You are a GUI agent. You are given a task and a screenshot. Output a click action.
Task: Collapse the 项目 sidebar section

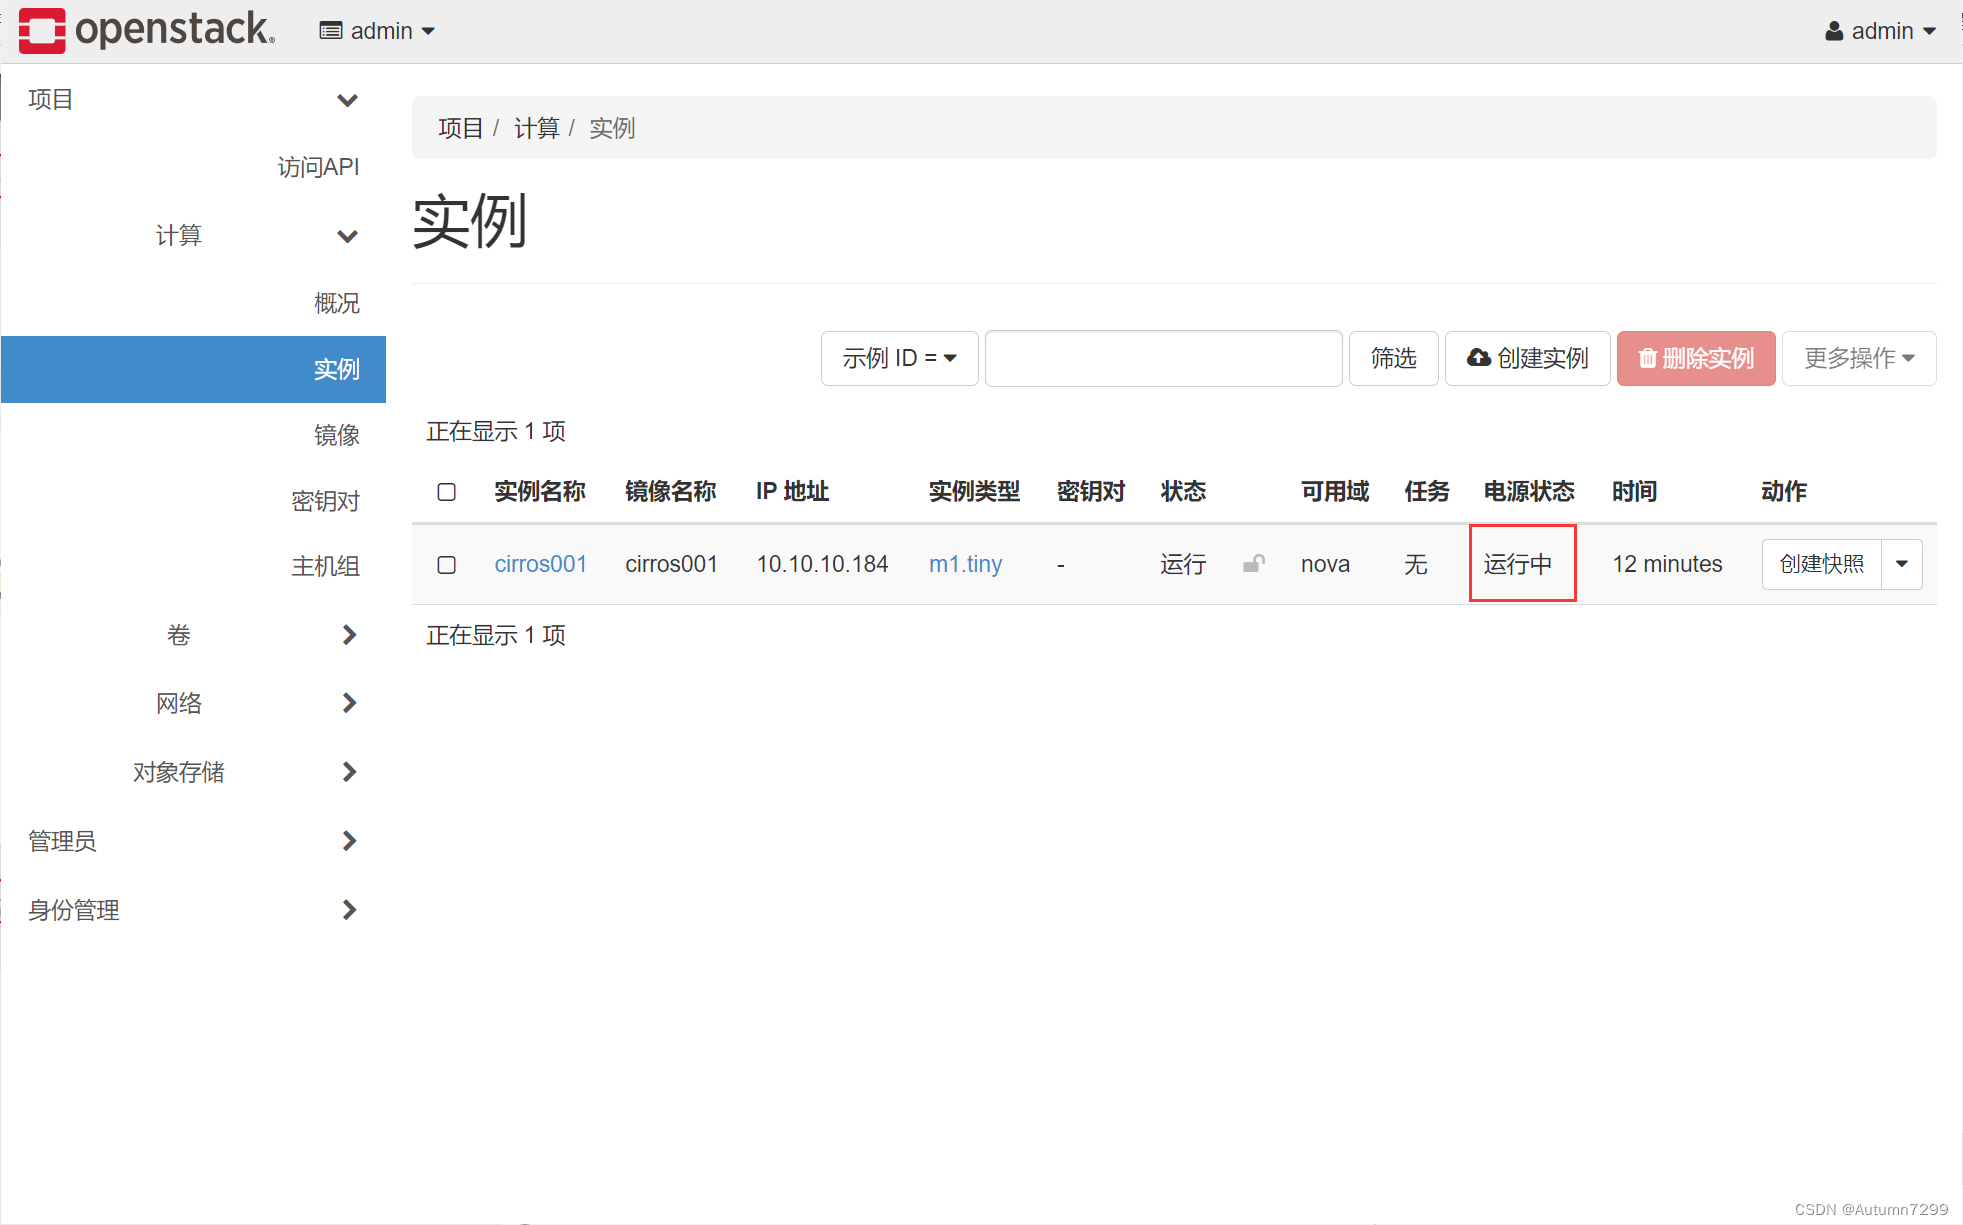pyautogui.click(x=193, y=100)
